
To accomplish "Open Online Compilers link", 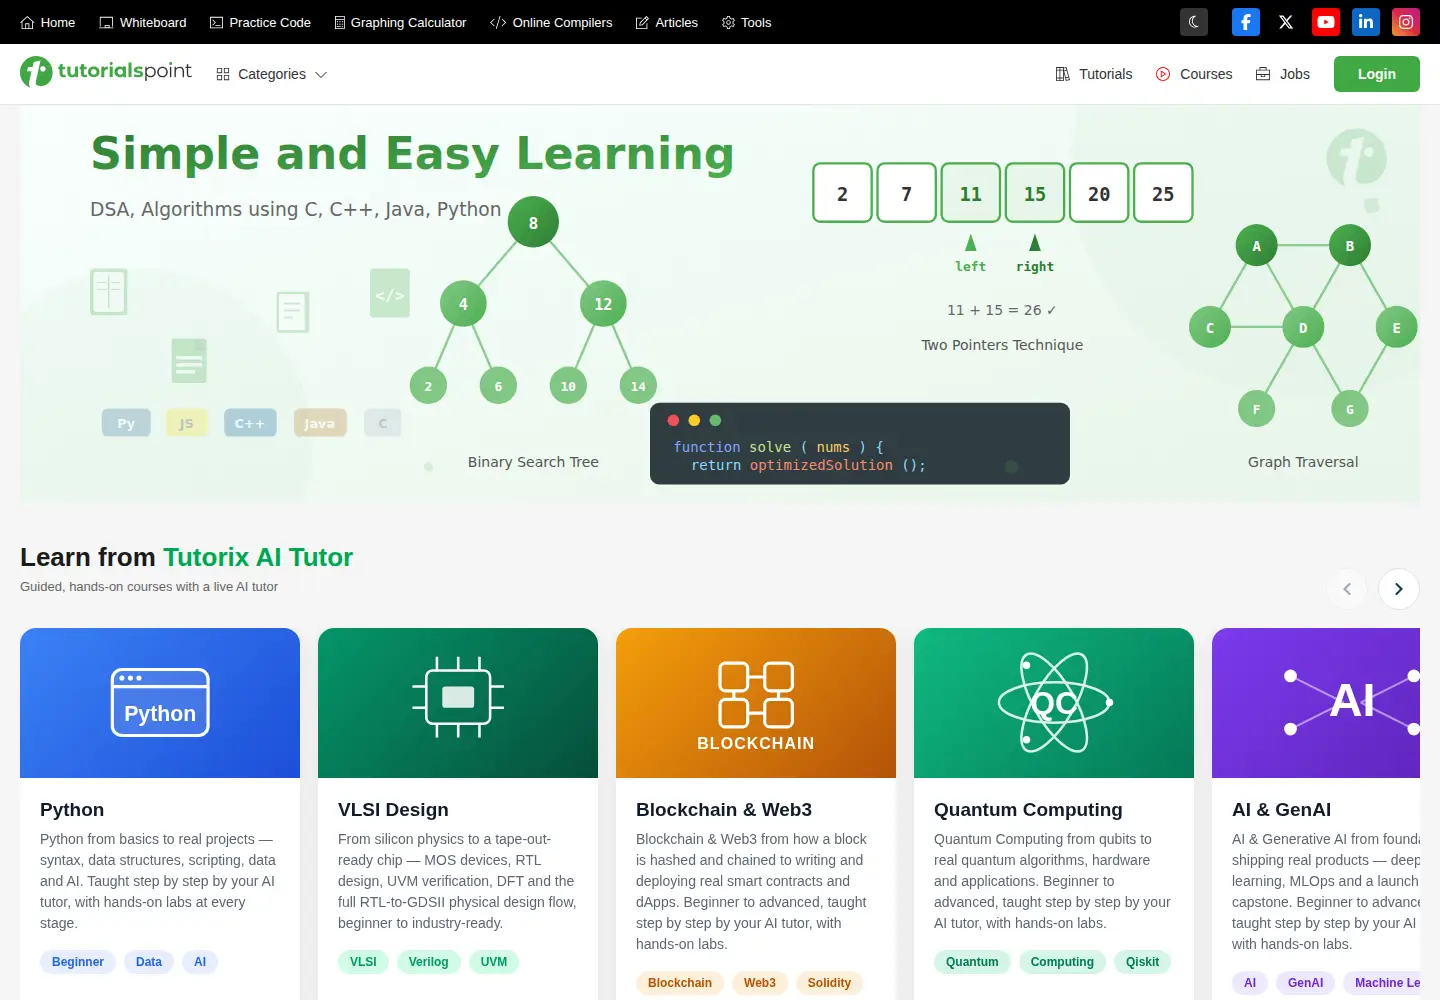I will (x=551, y=22).
